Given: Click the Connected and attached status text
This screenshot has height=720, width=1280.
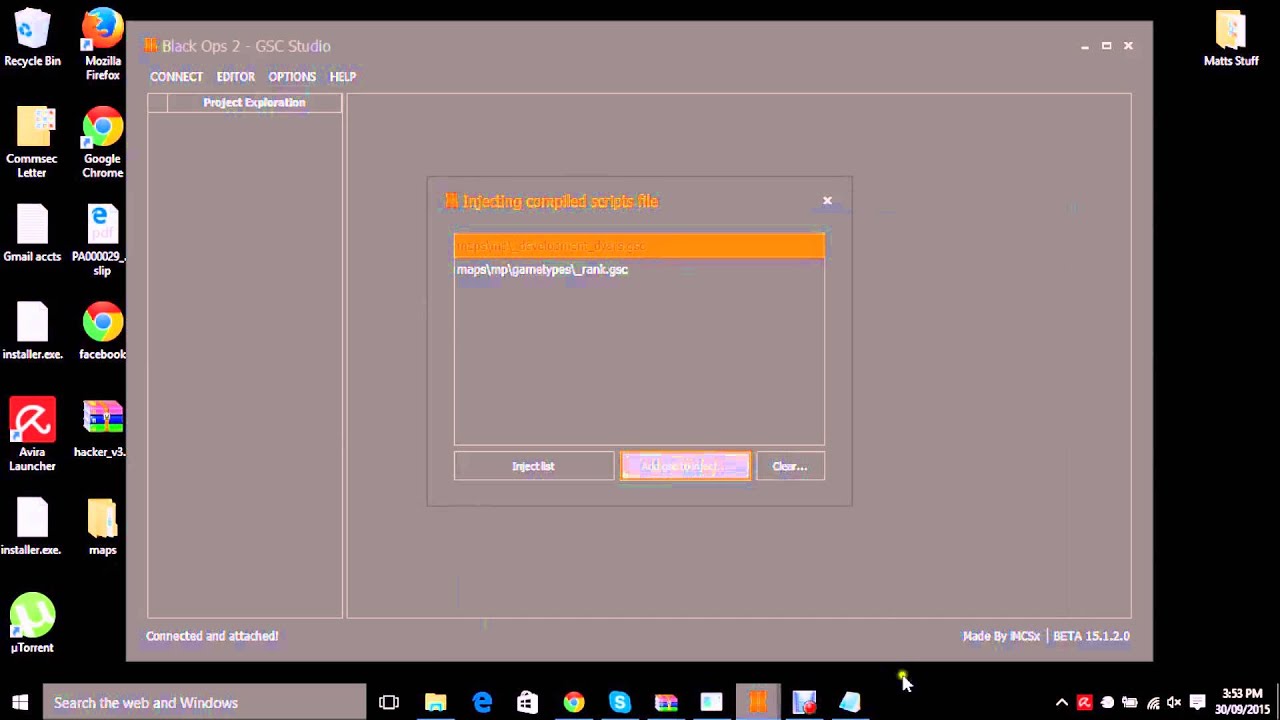Looking at the screenshot, I should 212,636.
